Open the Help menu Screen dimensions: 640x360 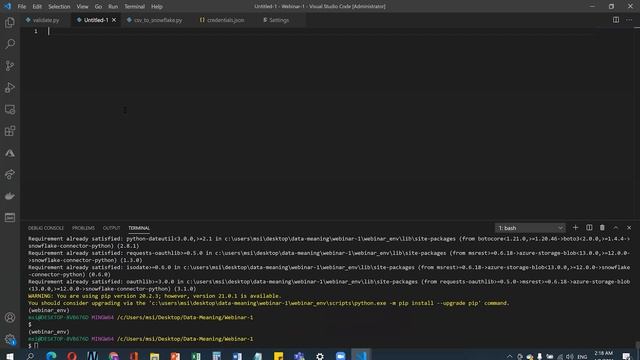coord(157,7)
